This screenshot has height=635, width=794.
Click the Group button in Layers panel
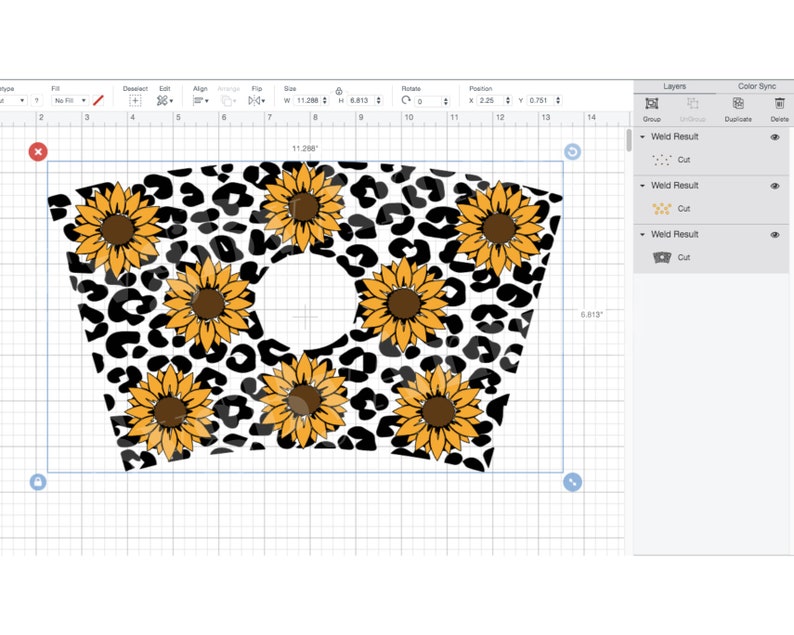coord(652,109)
